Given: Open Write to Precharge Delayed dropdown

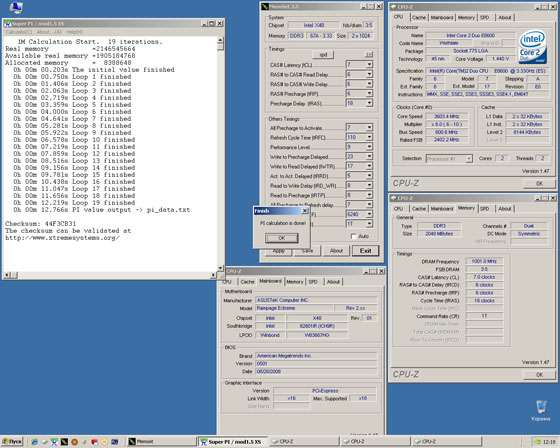Looking at the screenshot, I should [x=369, y=156].
